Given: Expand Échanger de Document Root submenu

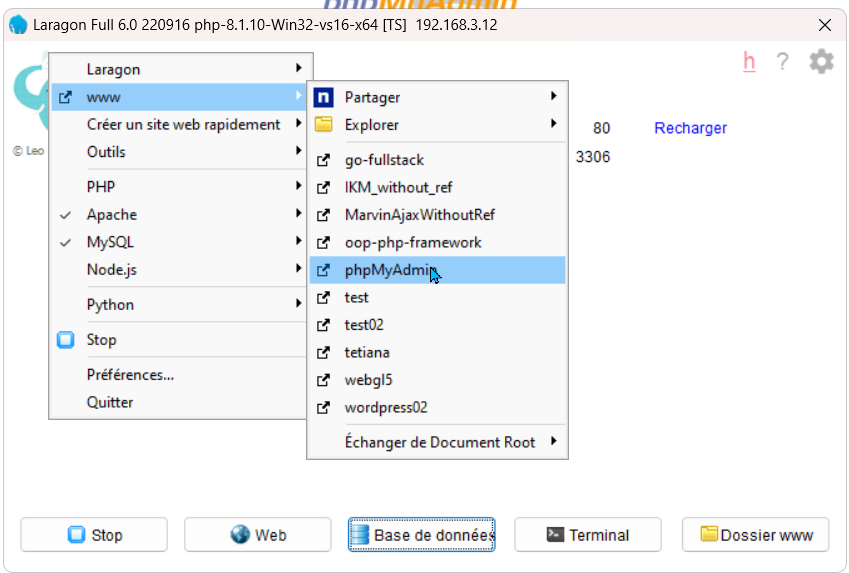Looking at the screenshot, I should [440, 442].
